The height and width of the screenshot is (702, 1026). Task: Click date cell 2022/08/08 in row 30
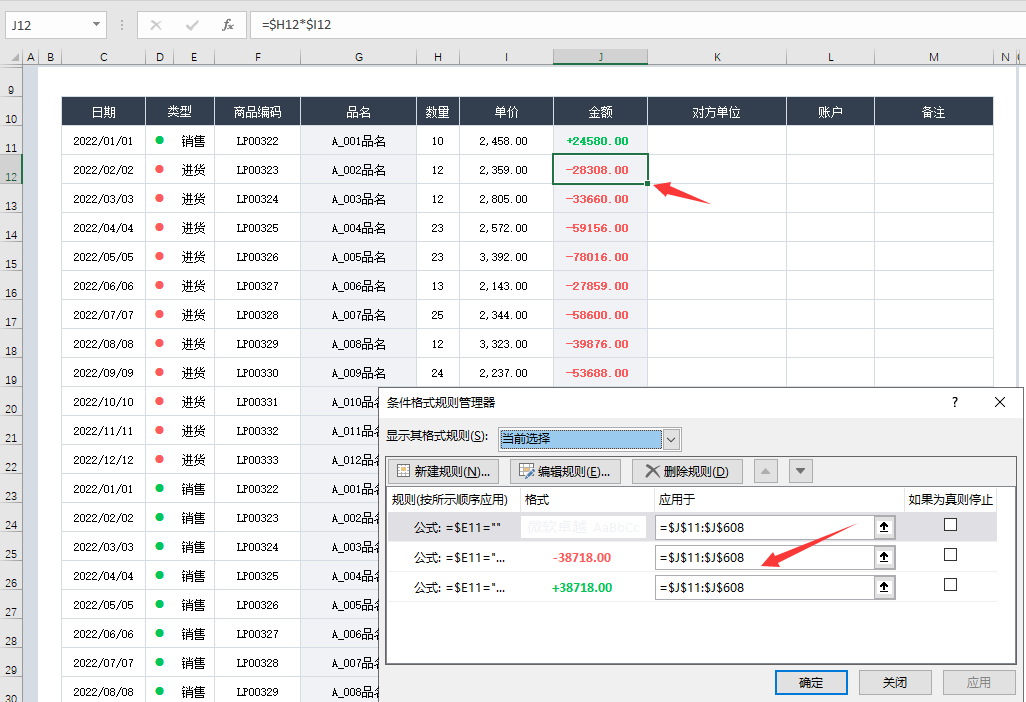pyautogui.click(x=103, y=691)
